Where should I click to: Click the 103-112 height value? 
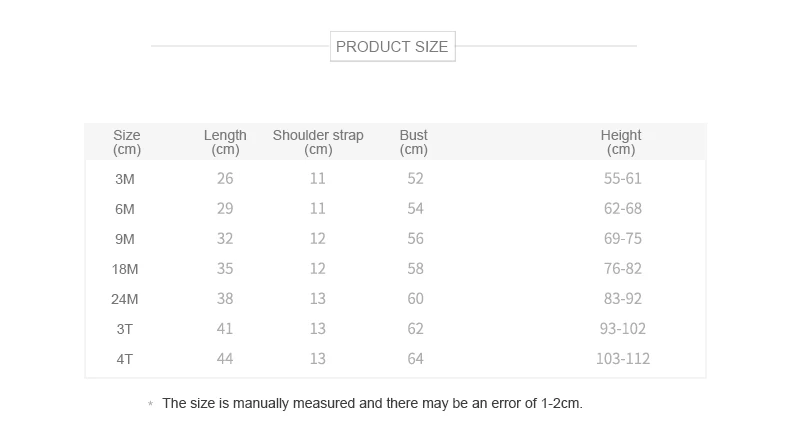(x=622, y=359)
